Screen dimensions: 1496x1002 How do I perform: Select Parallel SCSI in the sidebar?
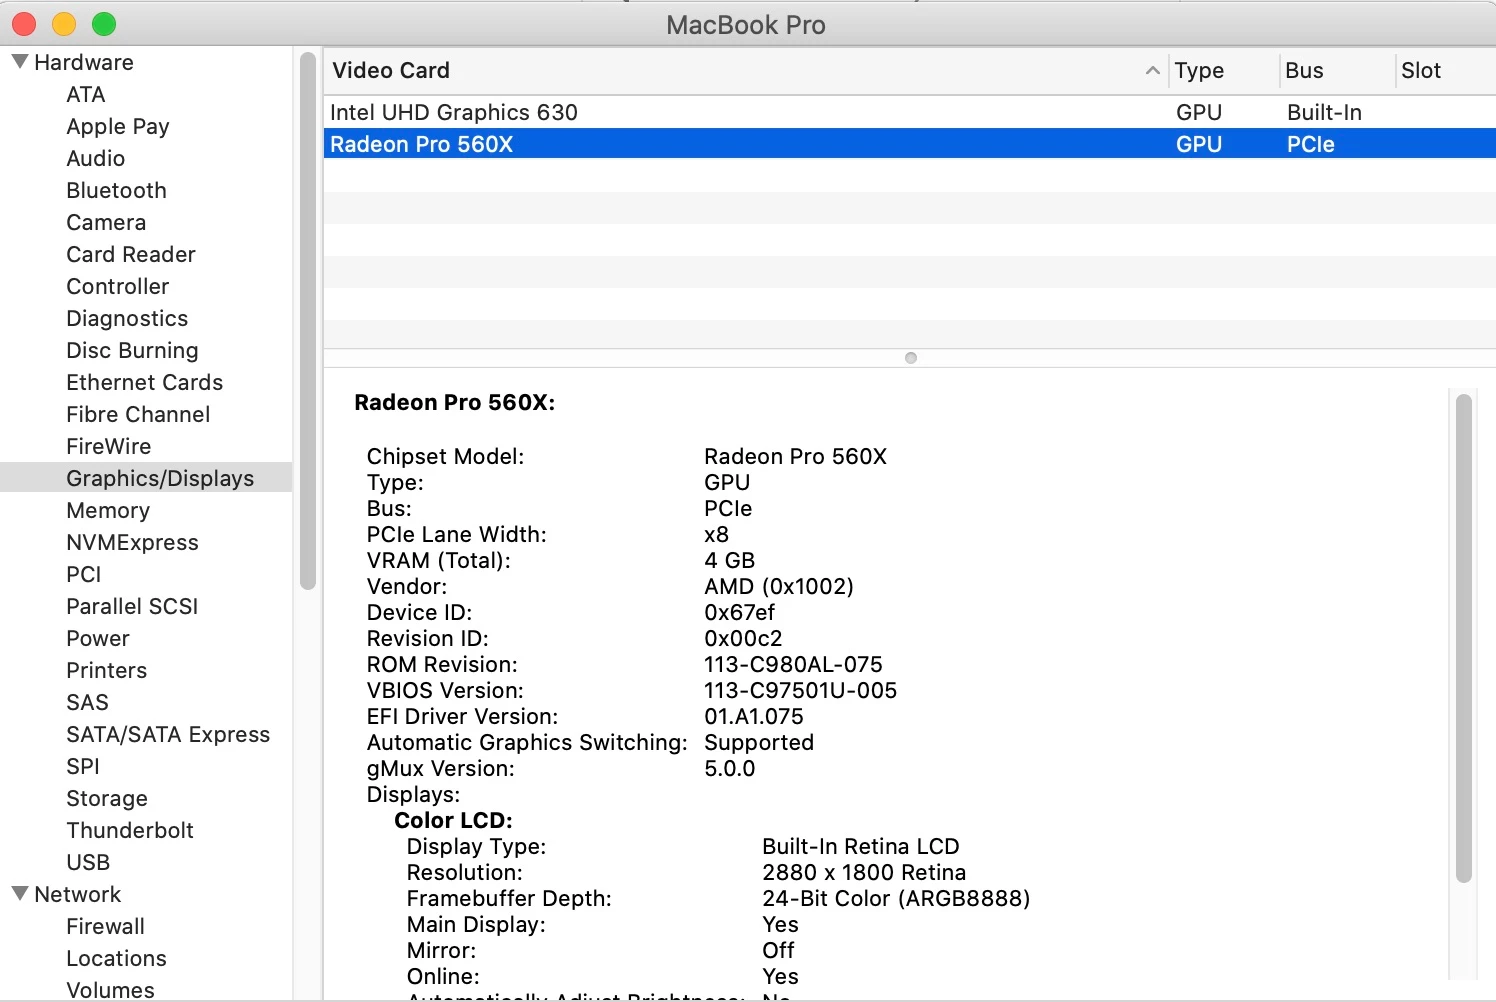132,606
